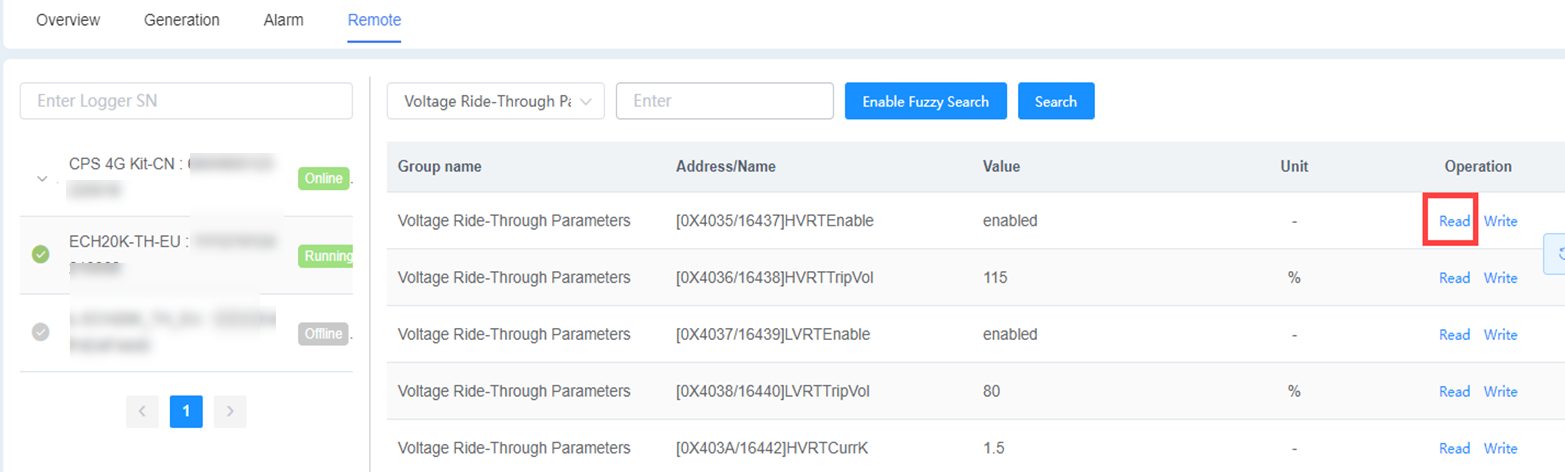Write the LVRTTripVol parameter
The image size is (1565, 472).
1500,391
